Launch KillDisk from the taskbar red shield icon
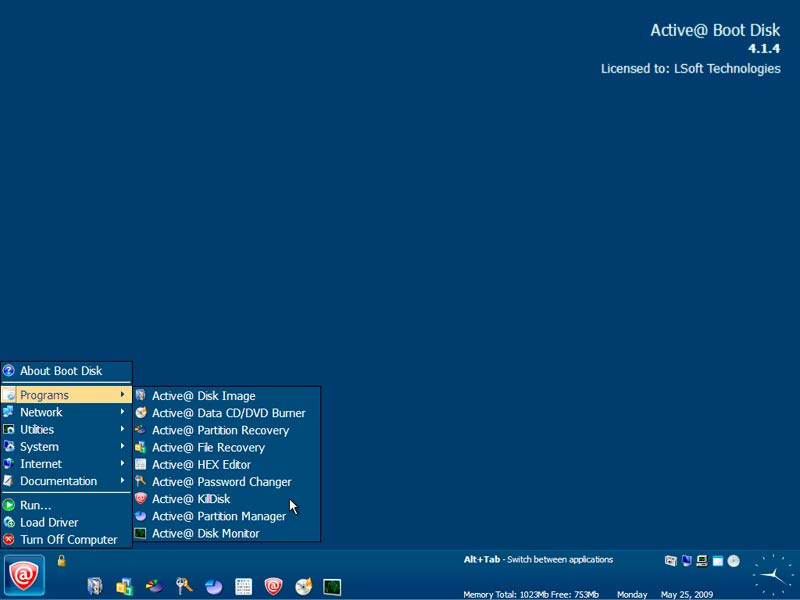Viewport: 800px width, 600px height. coord(273,586)
